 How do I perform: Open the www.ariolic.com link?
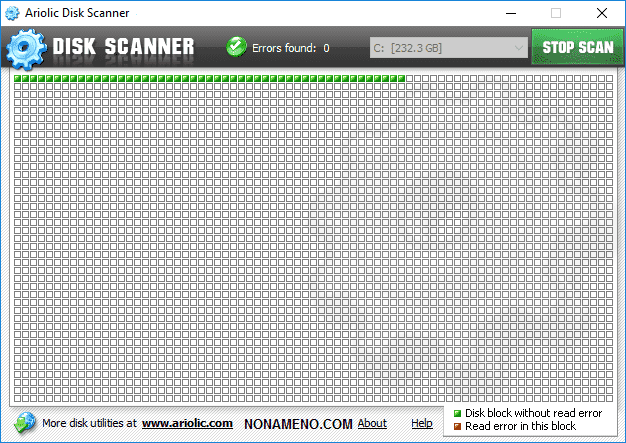(x=187, y=424)
